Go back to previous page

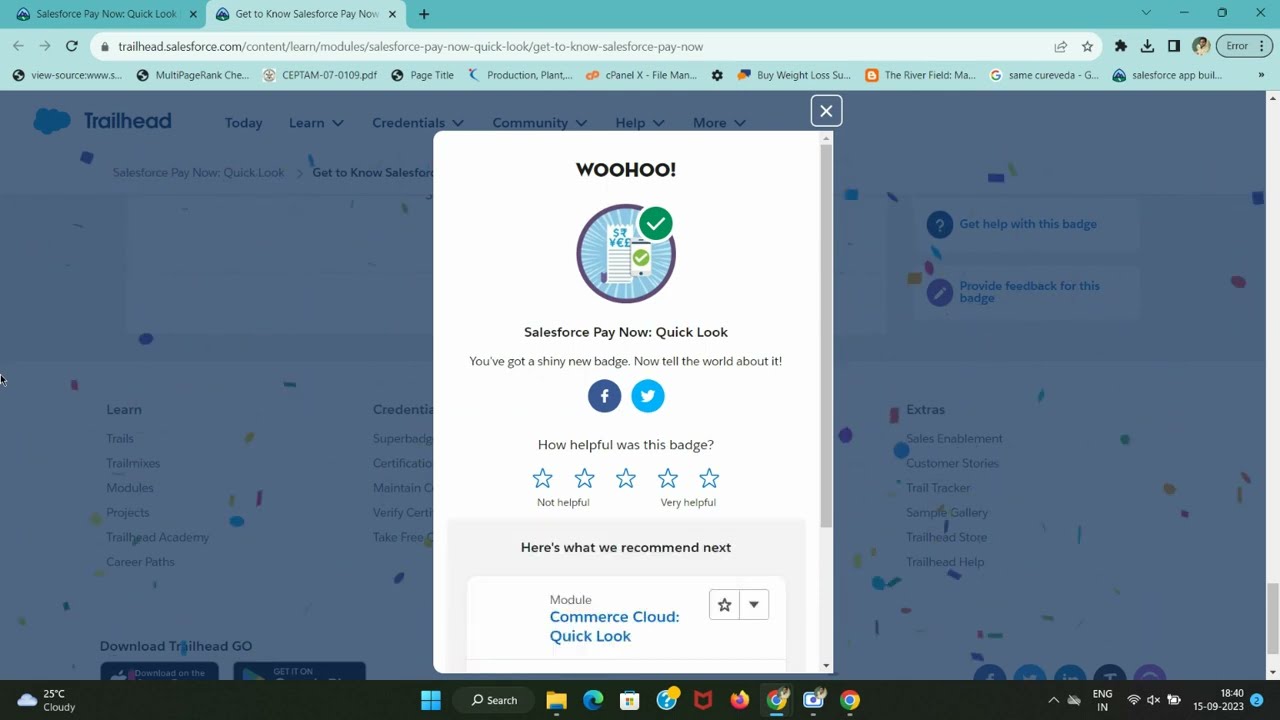click(18, 46)
